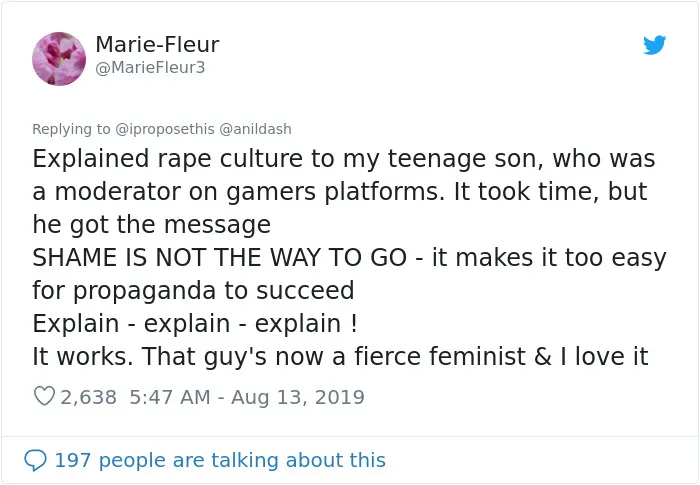The height and width of the screenshot is (485, 700).
Task: Open the @anildash mention
Action: coord(255,129)
